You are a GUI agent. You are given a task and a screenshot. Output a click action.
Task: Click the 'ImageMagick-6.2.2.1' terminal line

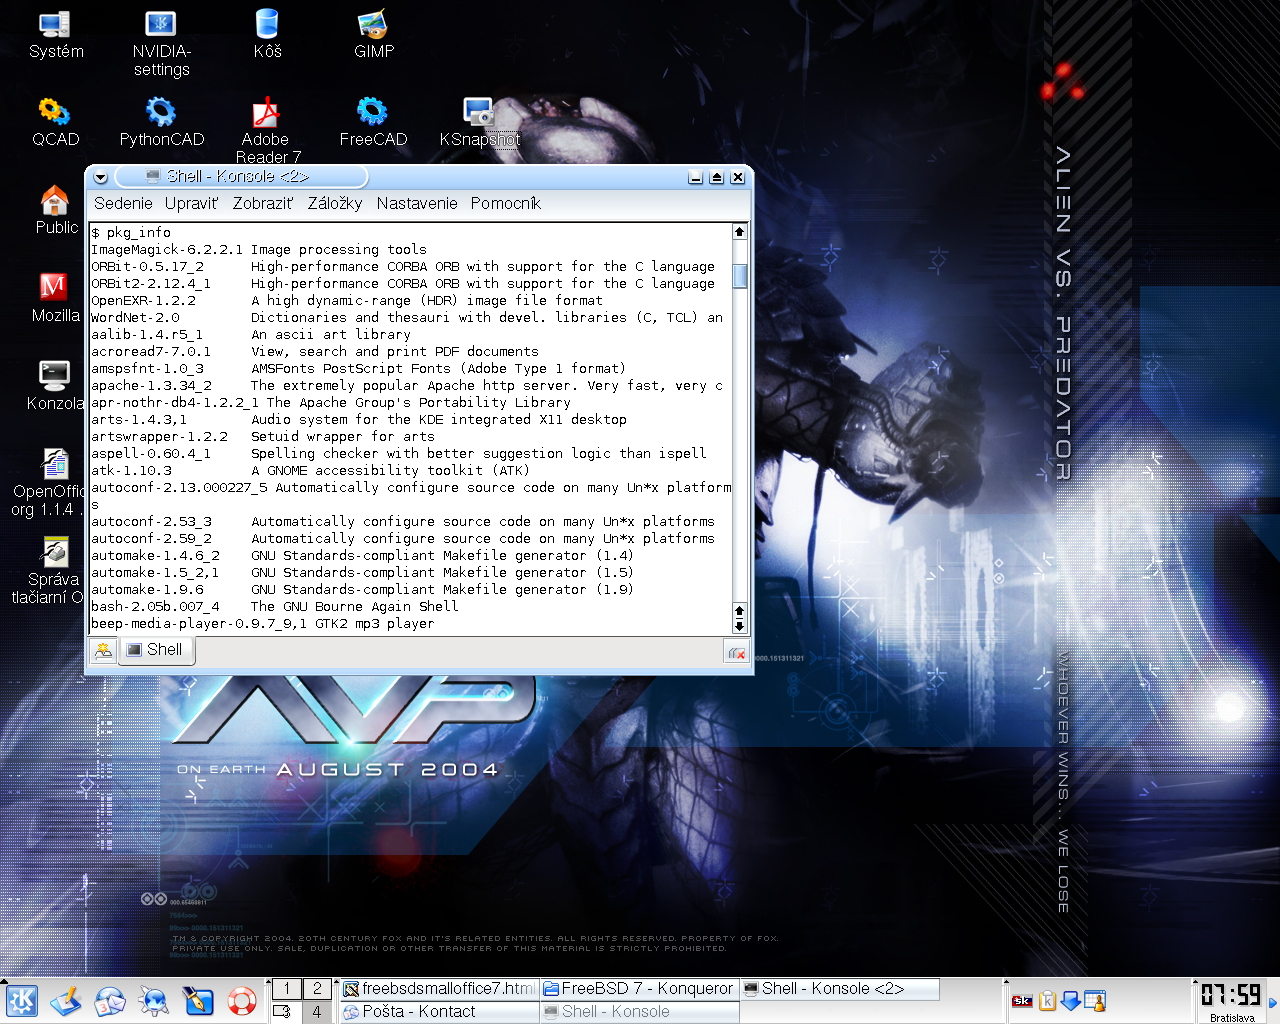coord(259,249)
